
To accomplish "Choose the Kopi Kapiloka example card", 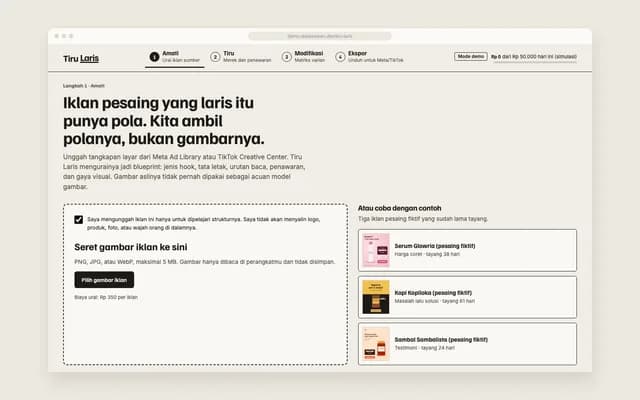I will (x=467, y=297).
